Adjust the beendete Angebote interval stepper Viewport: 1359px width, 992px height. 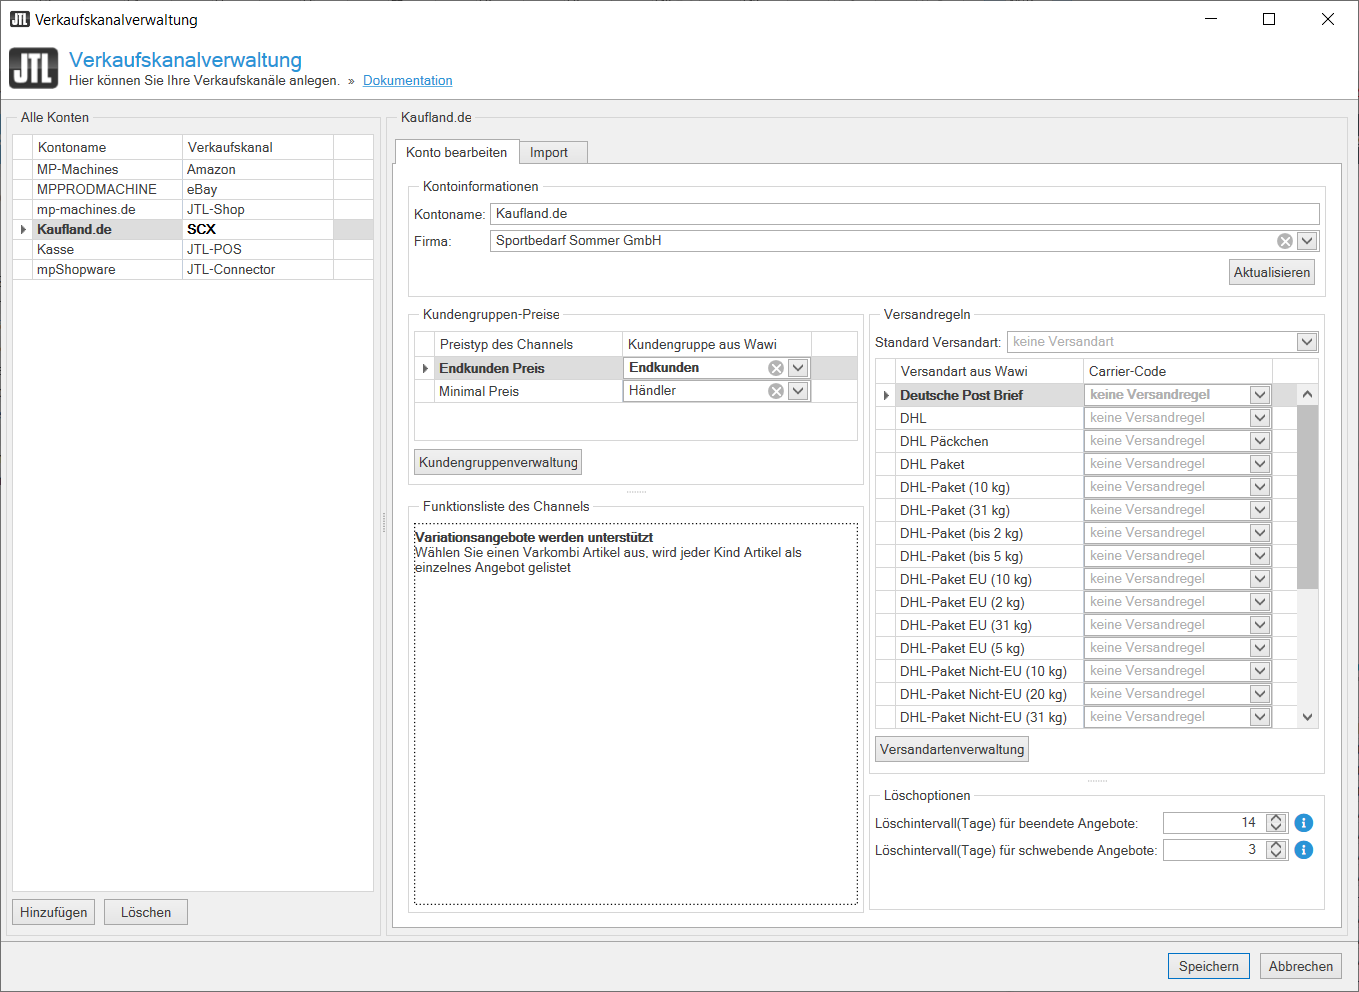click(x=1276, y=823)
